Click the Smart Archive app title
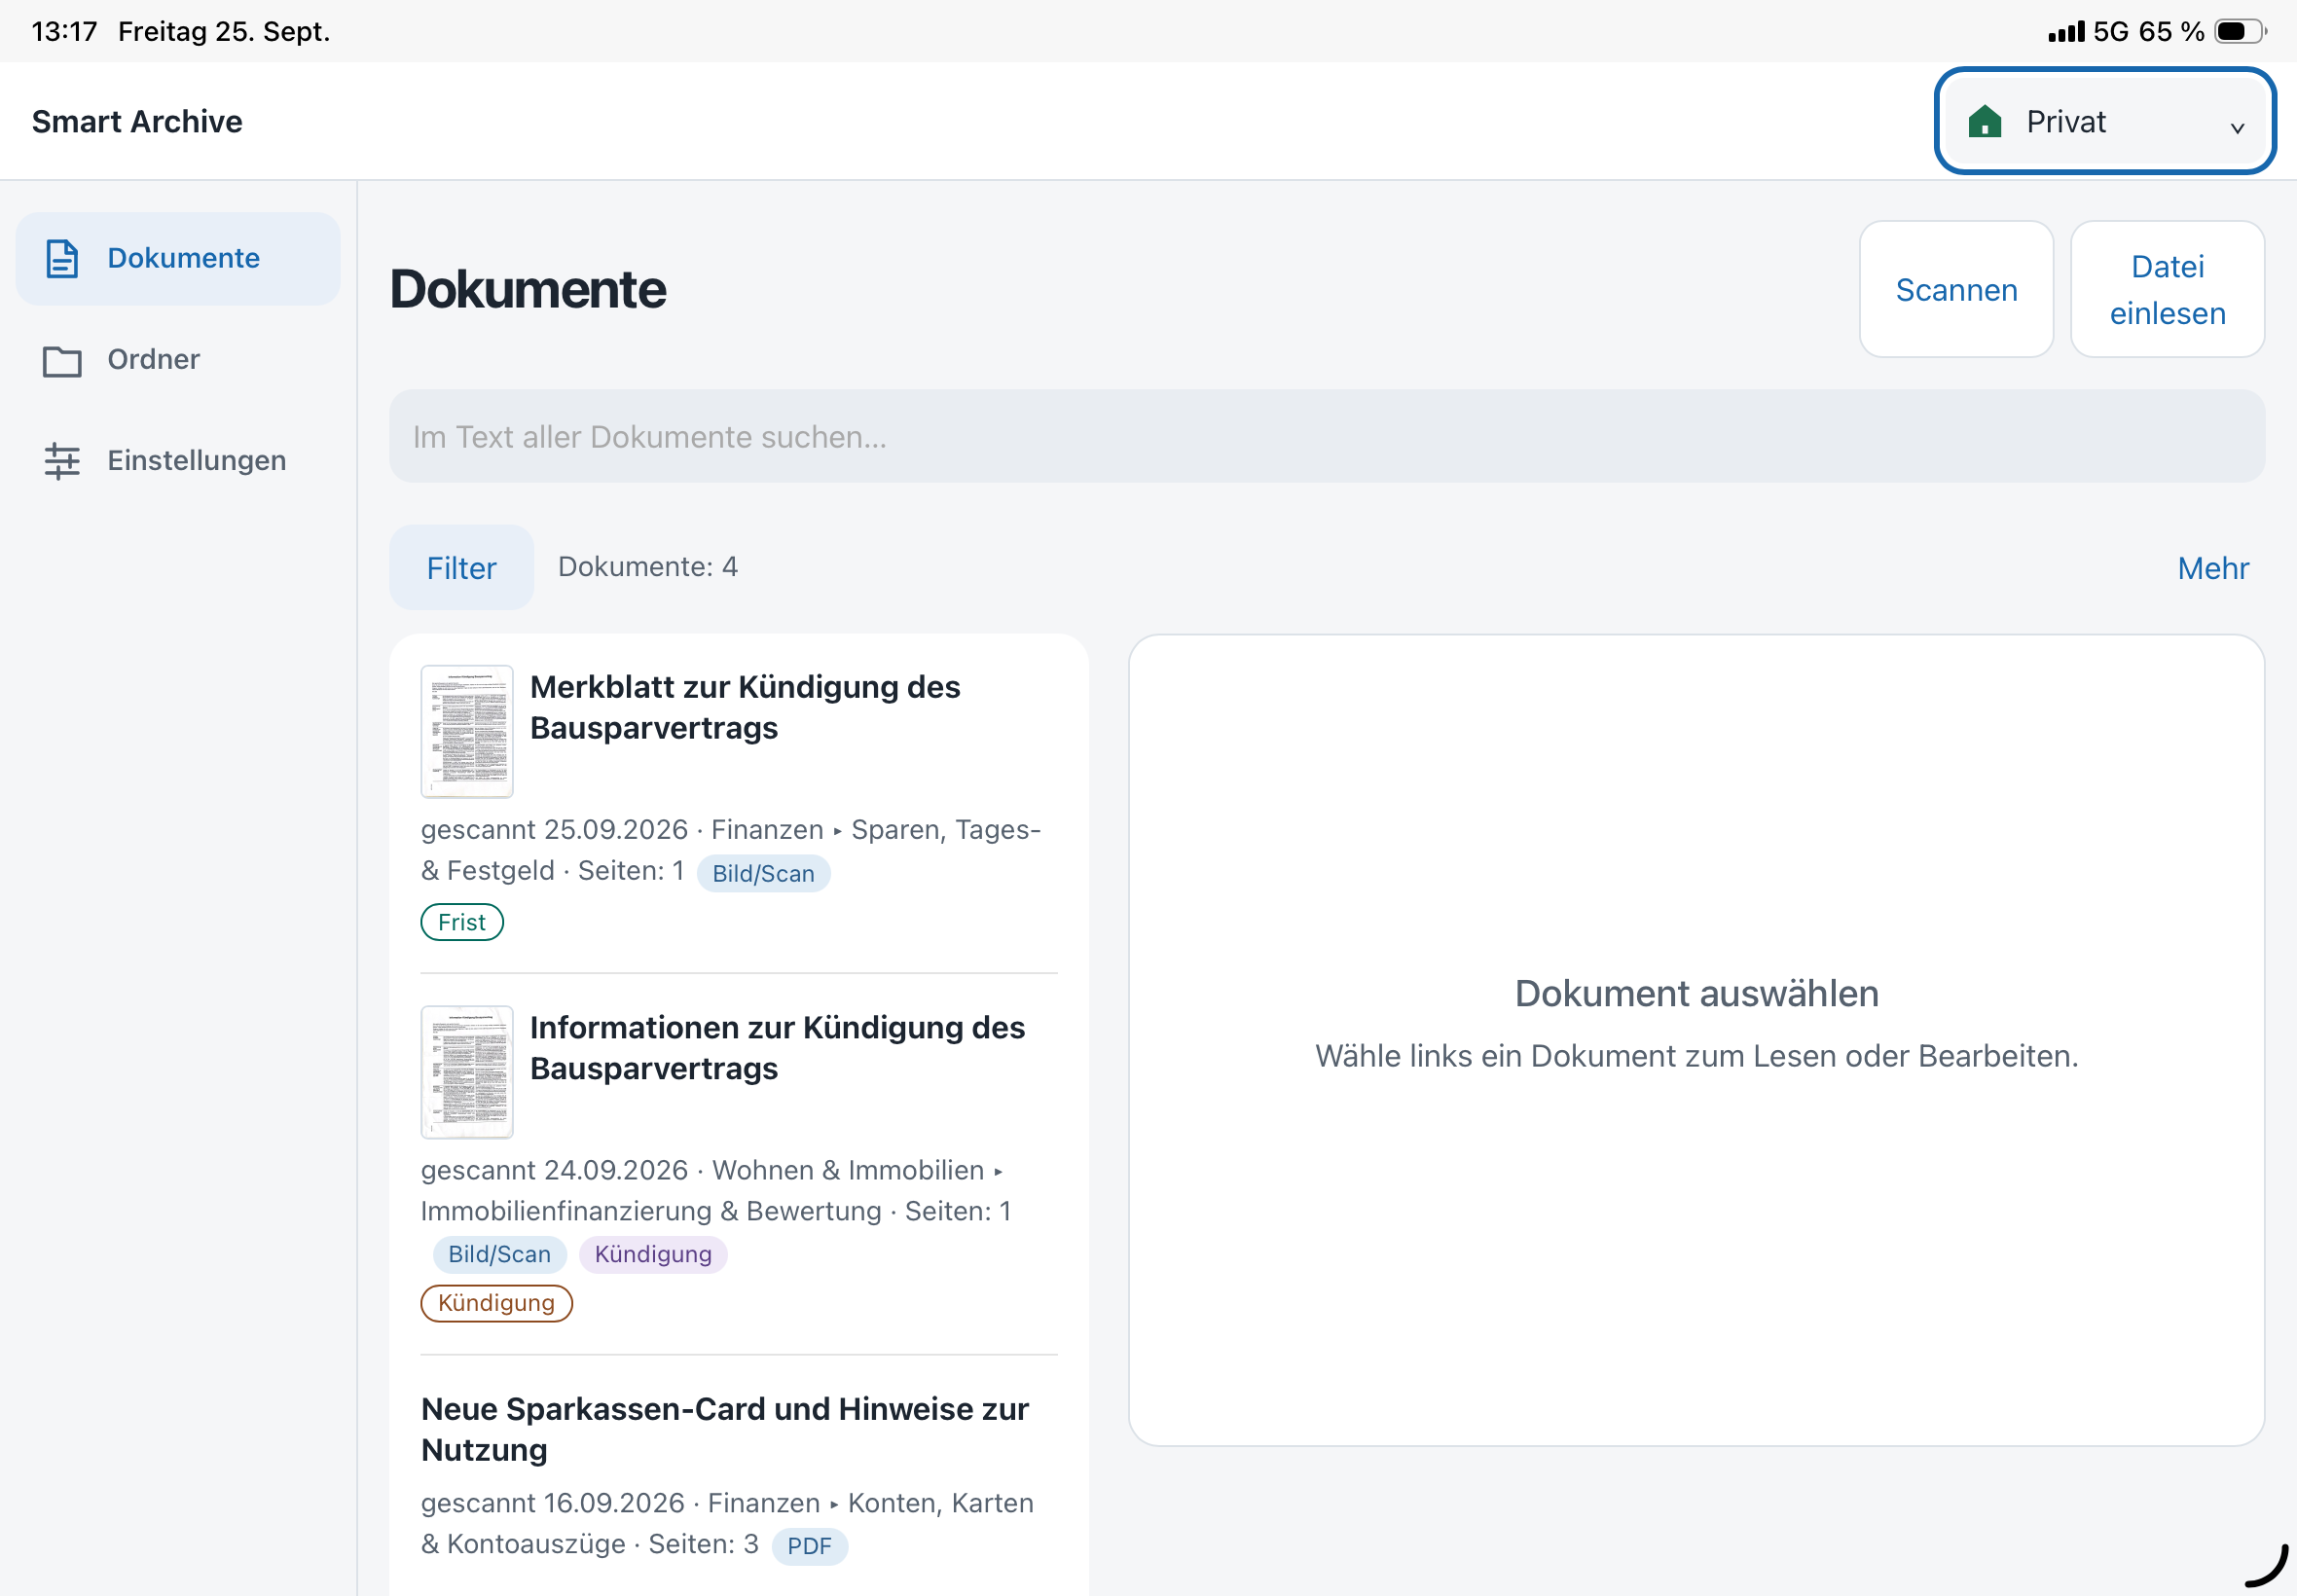2297x1596 pixels. (x=137, y=122)
